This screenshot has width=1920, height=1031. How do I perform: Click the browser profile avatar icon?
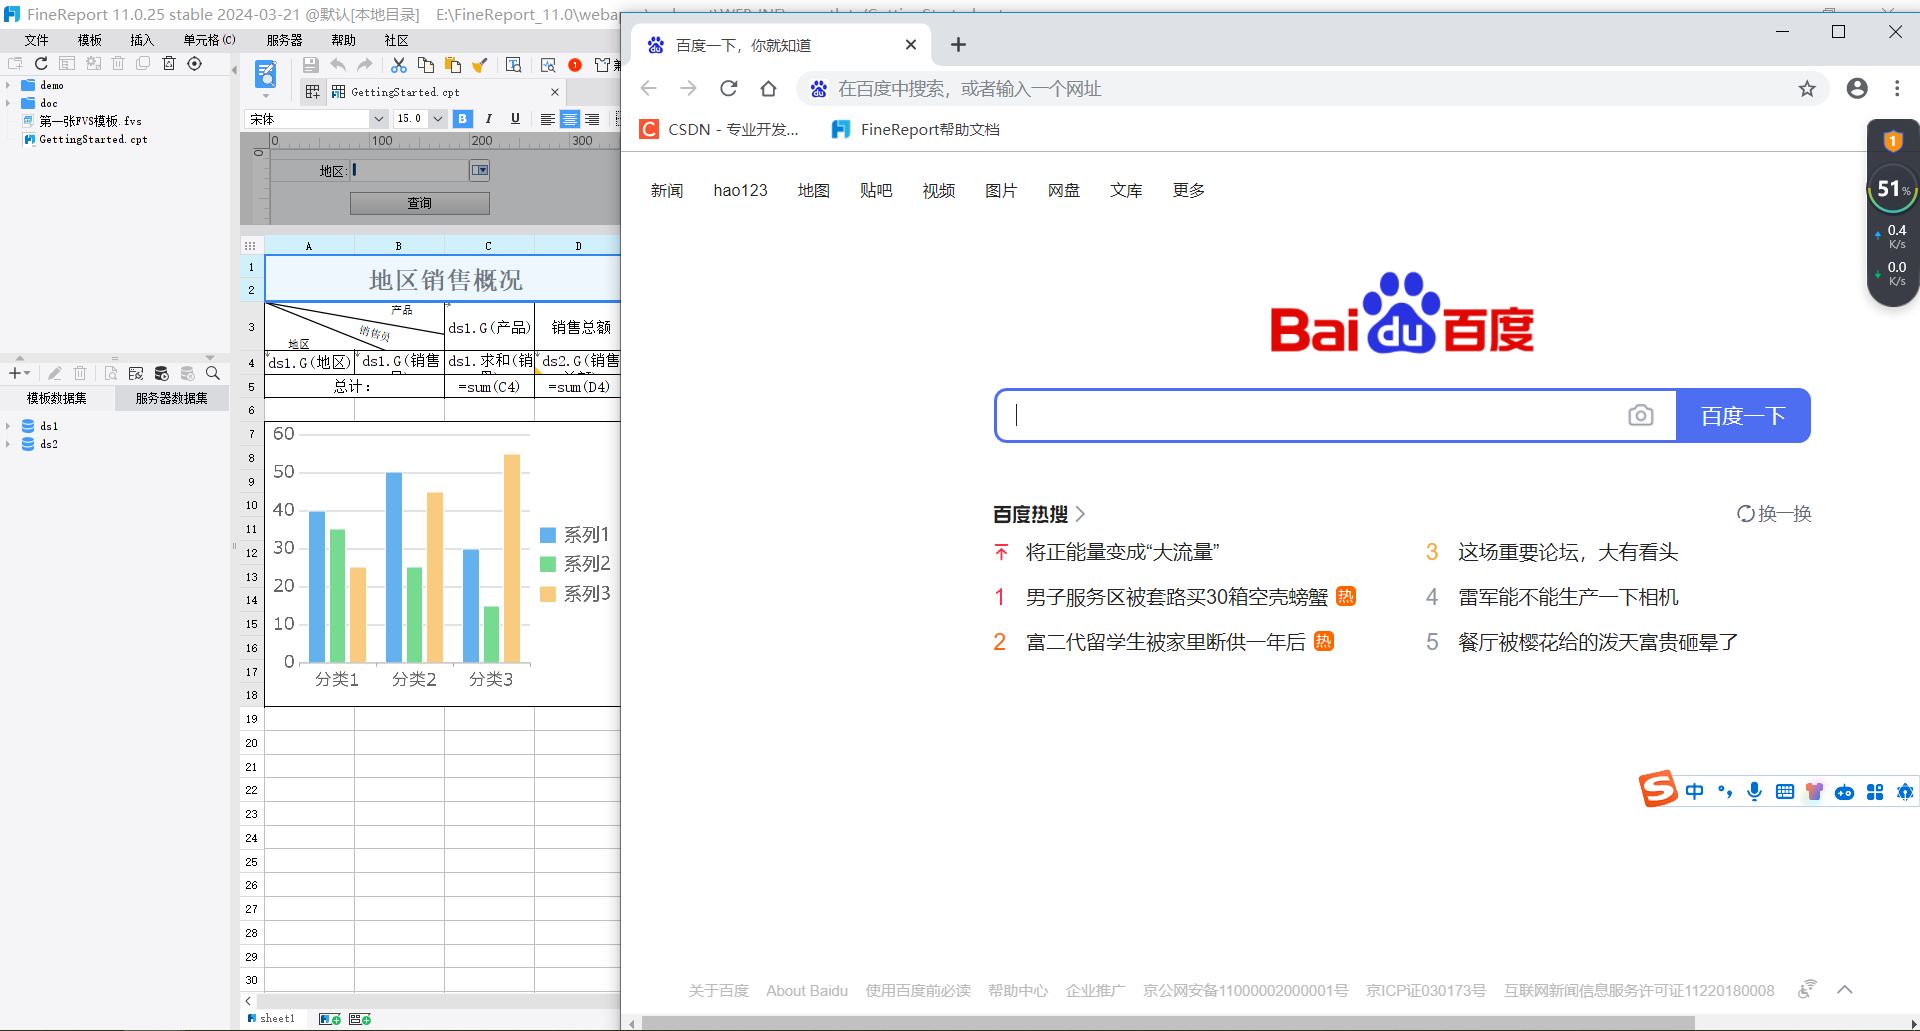point(1857,89)
